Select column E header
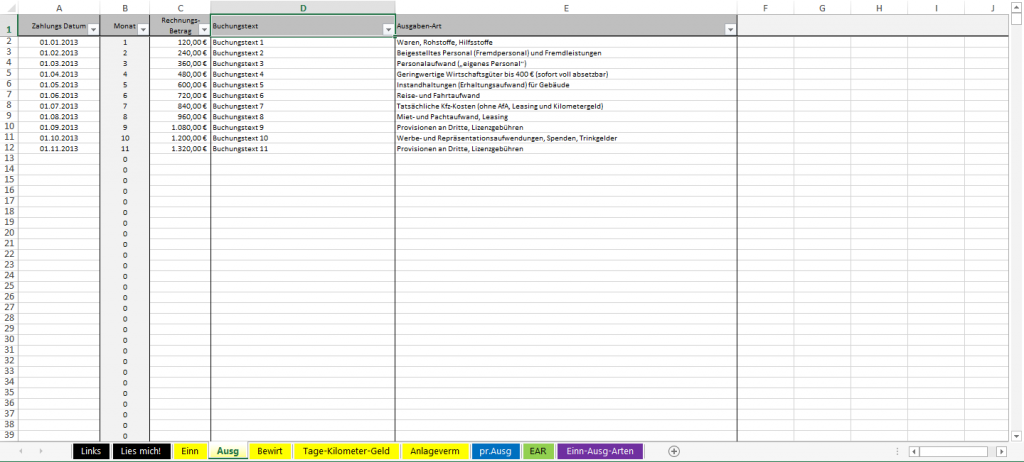This screenshot has height=462, width=1024. pyautogui.click(x=566, y=8)
